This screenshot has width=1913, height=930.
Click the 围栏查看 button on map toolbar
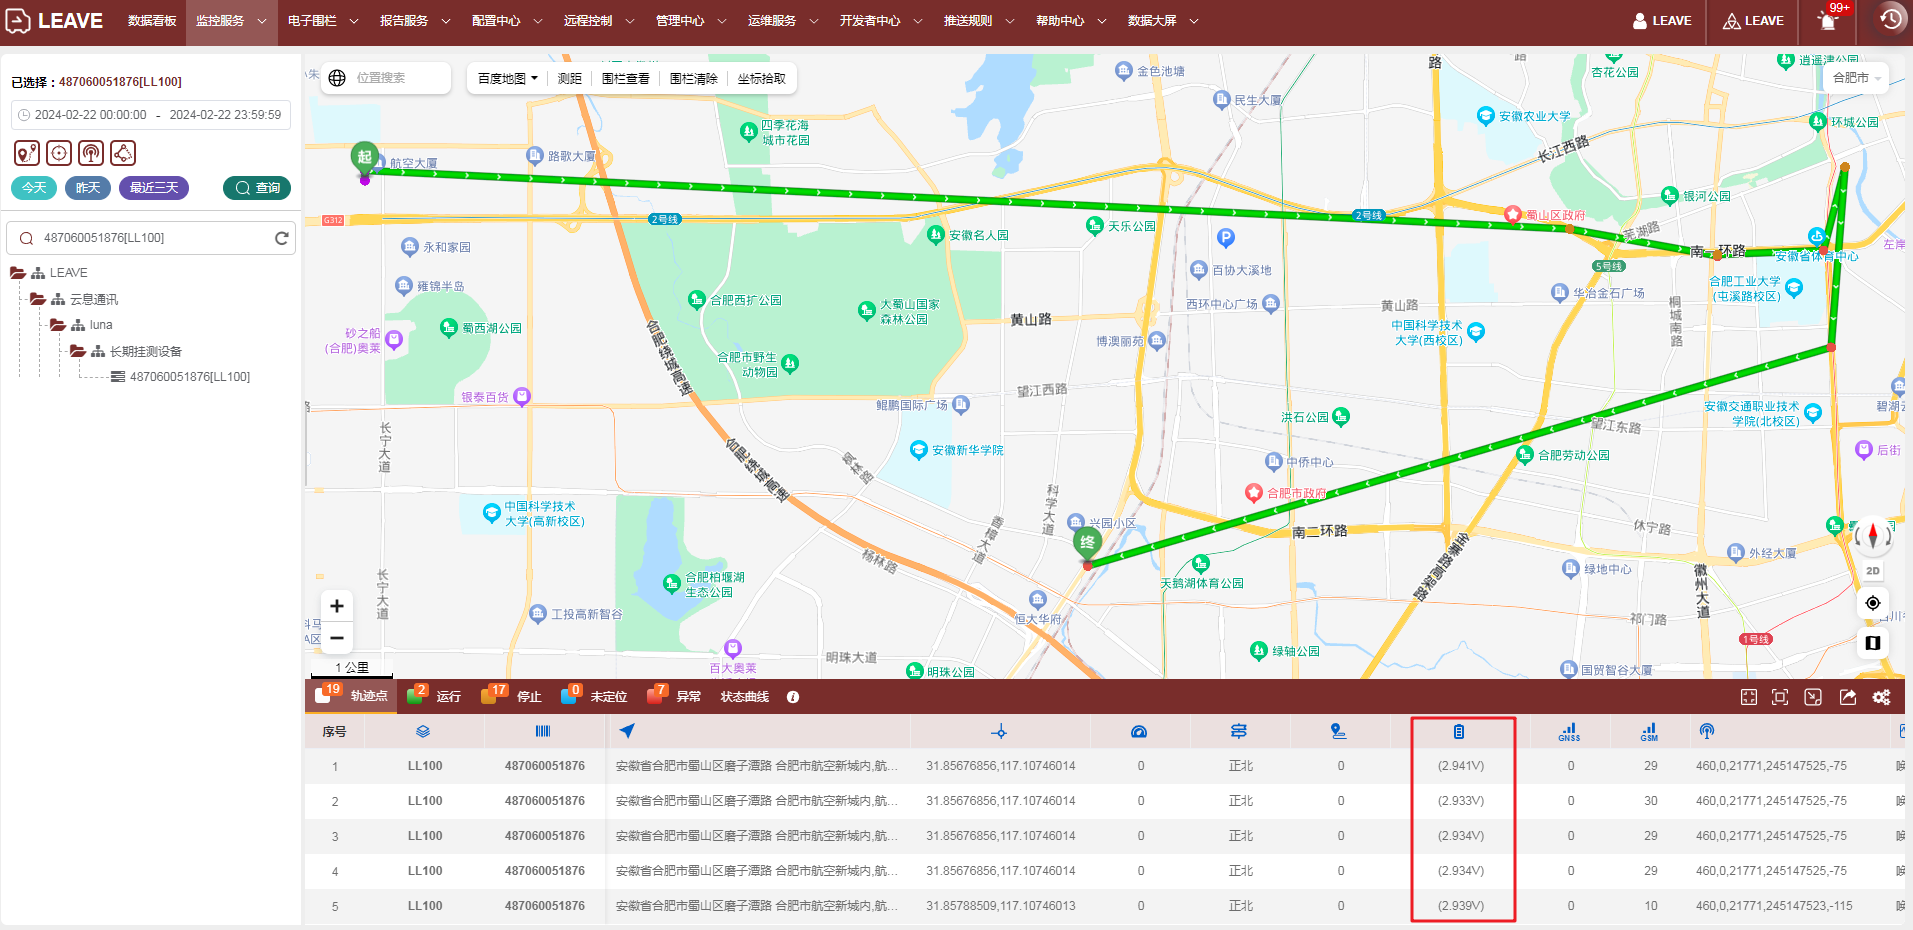coord(625,78)
